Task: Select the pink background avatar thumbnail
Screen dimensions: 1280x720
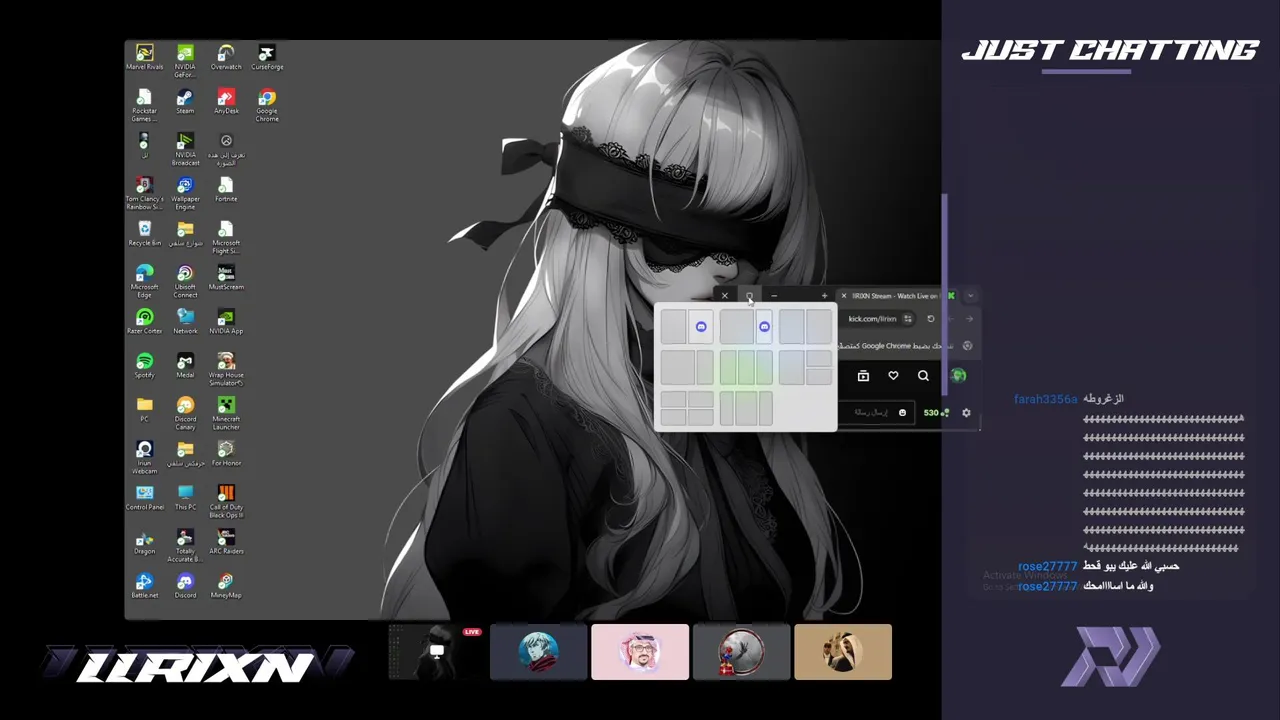Action: (640, 652)
